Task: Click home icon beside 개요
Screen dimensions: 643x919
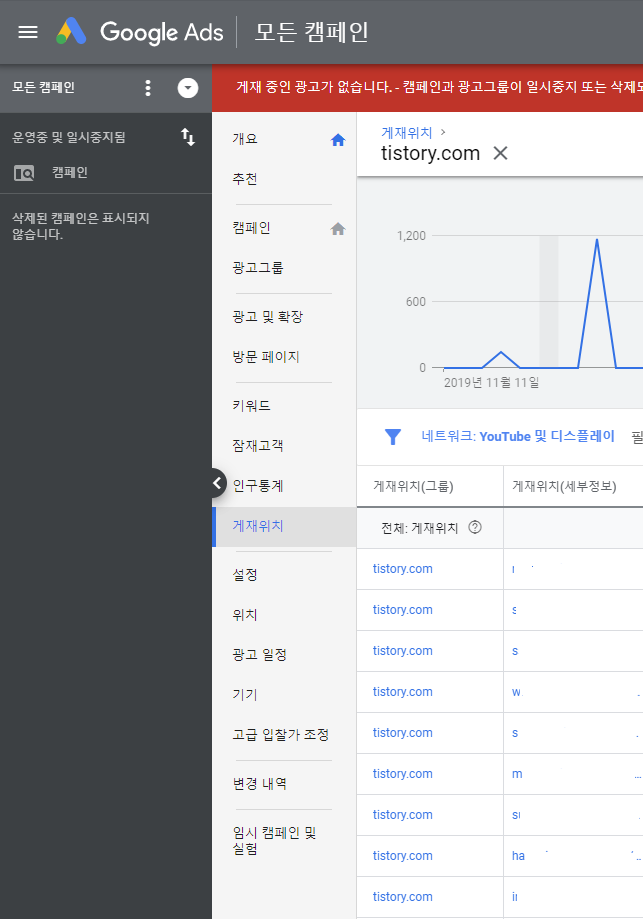Action: 338,139
